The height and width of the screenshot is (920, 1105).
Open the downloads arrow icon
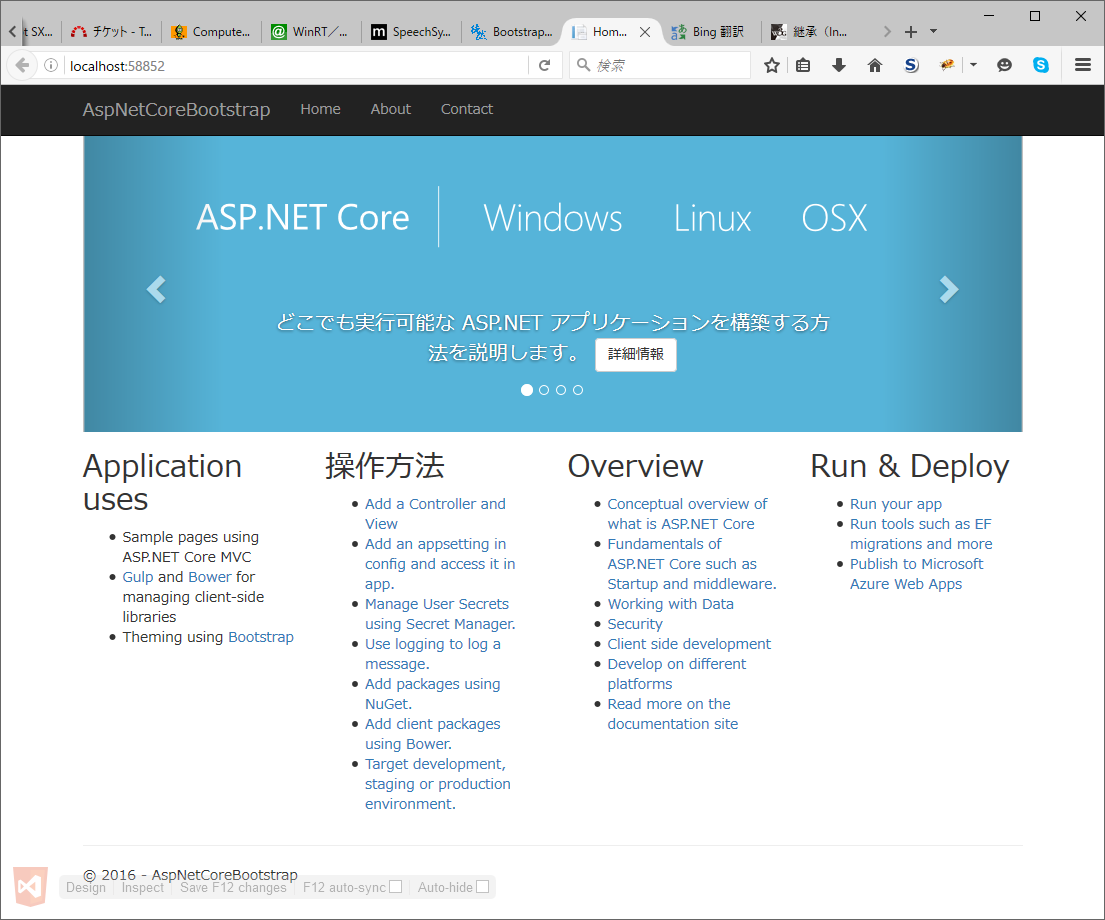(x=839, y=66)
